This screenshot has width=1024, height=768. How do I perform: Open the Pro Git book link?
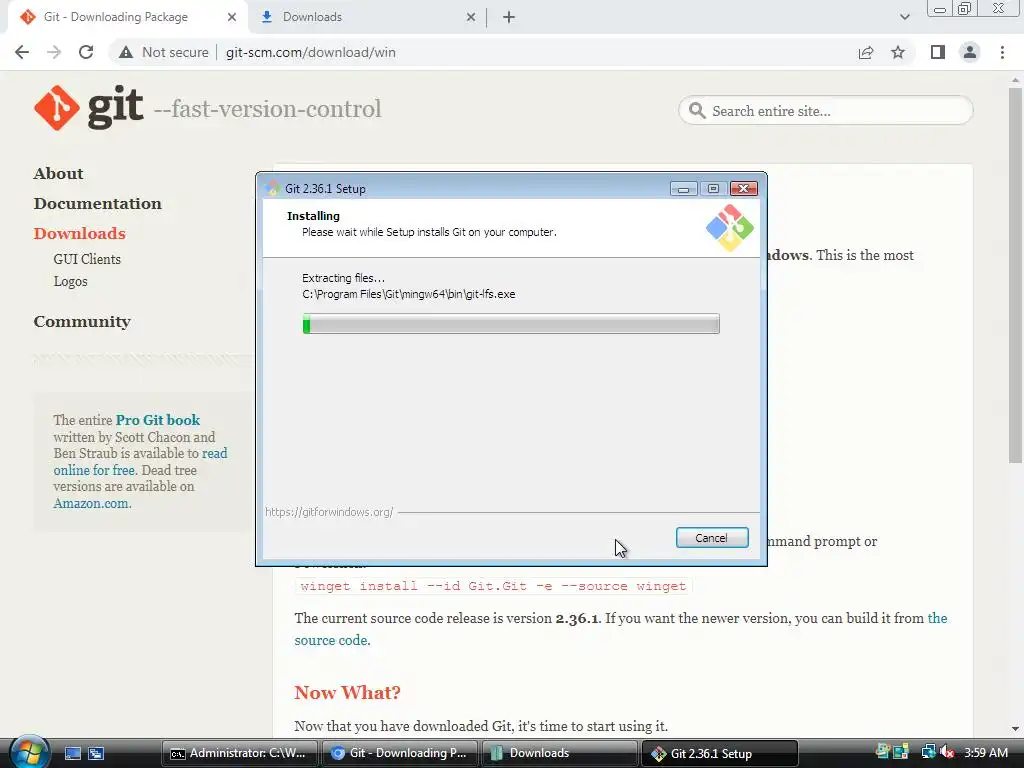pos(158,420)
